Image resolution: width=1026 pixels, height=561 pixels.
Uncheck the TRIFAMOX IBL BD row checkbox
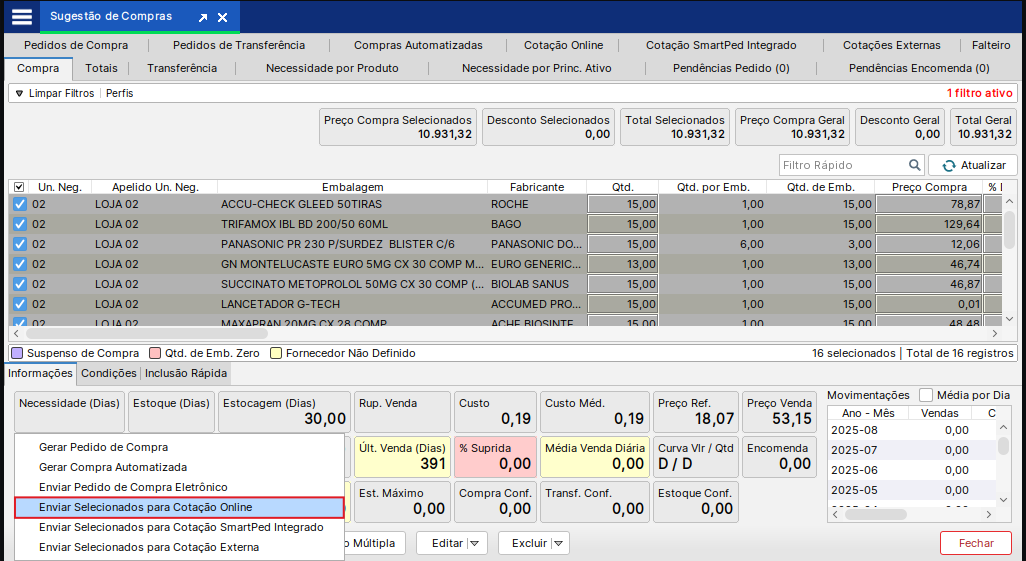(x=20, y=224)
